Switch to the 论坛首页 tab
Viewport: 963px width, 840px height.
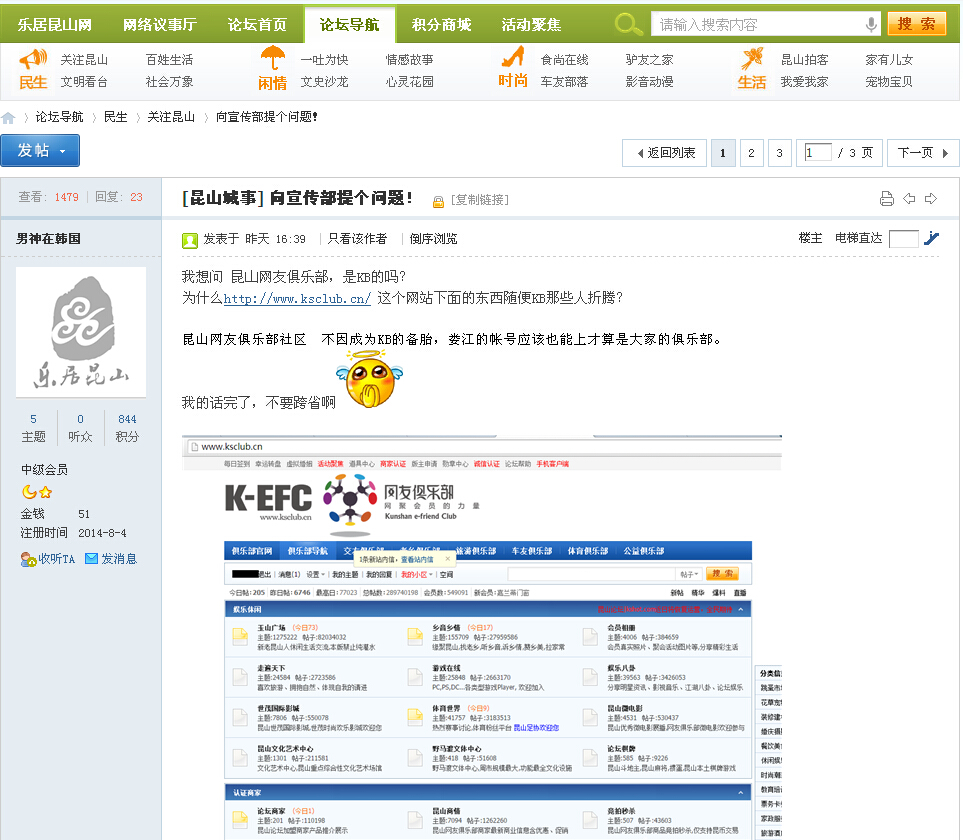pos(257,25)
